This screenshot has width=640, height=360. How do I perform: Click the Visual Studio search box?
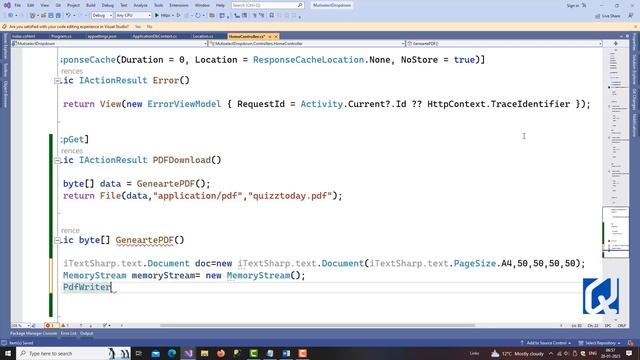[267, 5]
